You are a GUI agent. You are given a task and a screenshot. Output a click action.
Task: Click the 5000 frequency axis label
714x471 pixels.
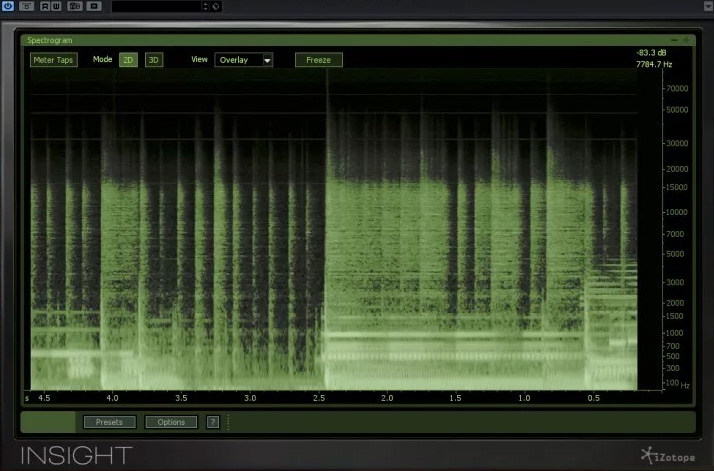pyautogui.click(x=675, y=254)
